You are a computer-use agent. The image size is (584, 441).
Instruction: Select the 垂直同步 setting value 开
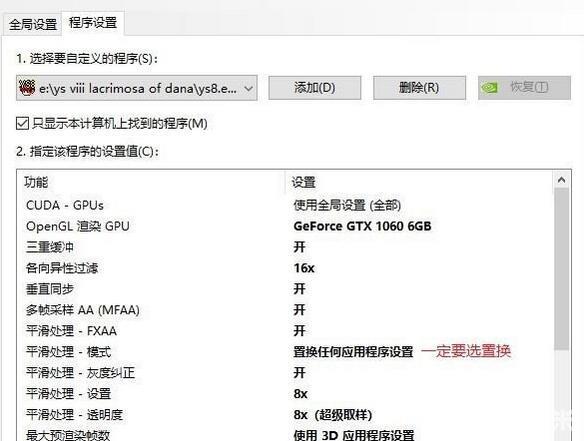(299, 289)
